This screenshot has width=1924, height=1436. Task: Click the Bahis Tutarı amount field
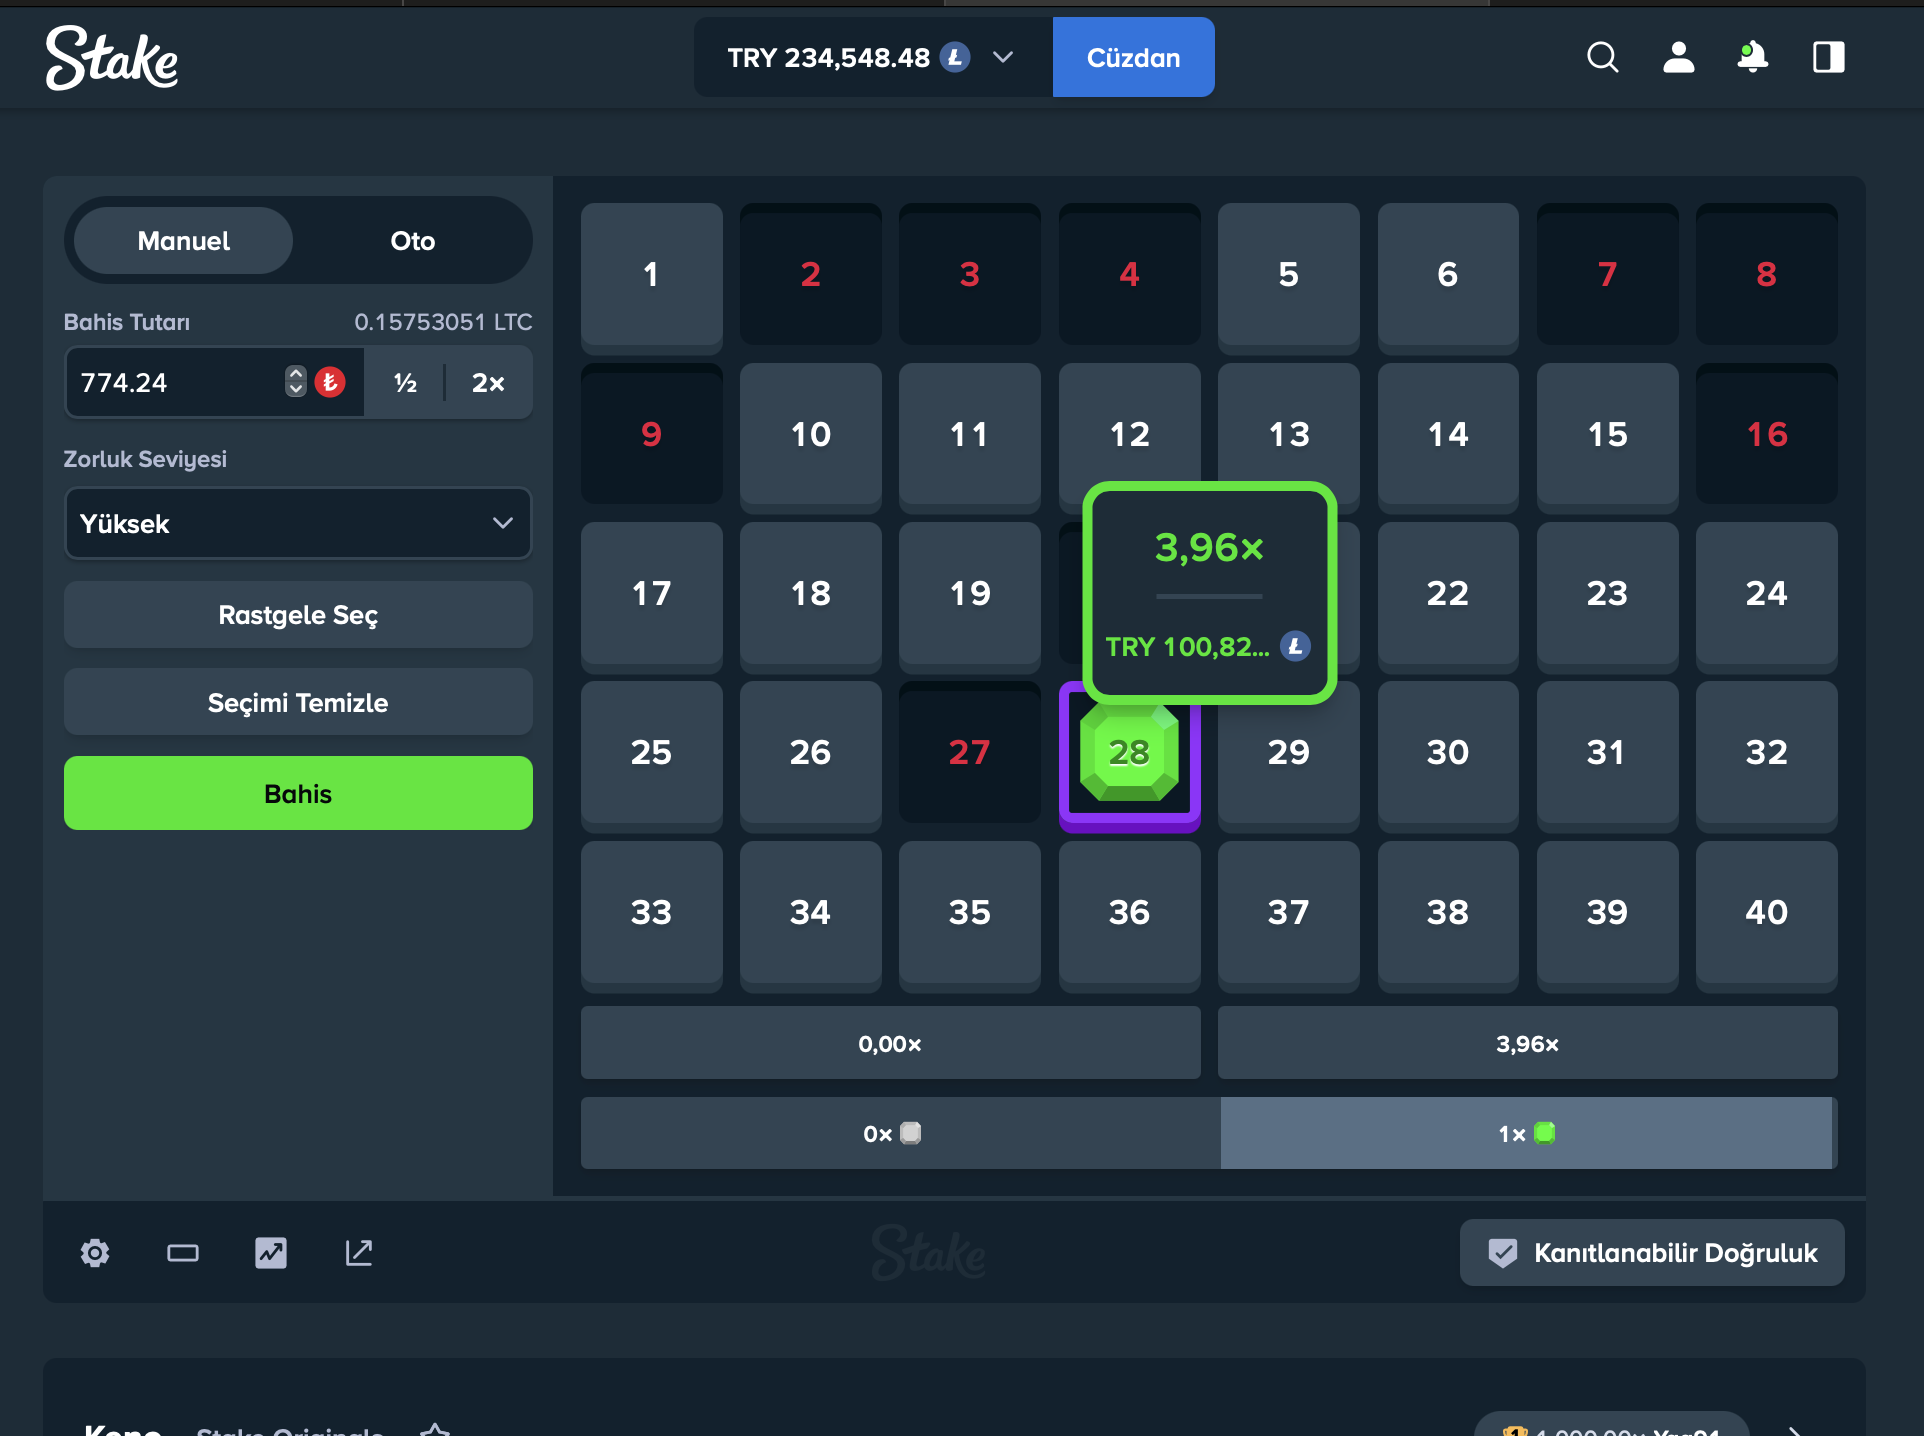(175, 382)
